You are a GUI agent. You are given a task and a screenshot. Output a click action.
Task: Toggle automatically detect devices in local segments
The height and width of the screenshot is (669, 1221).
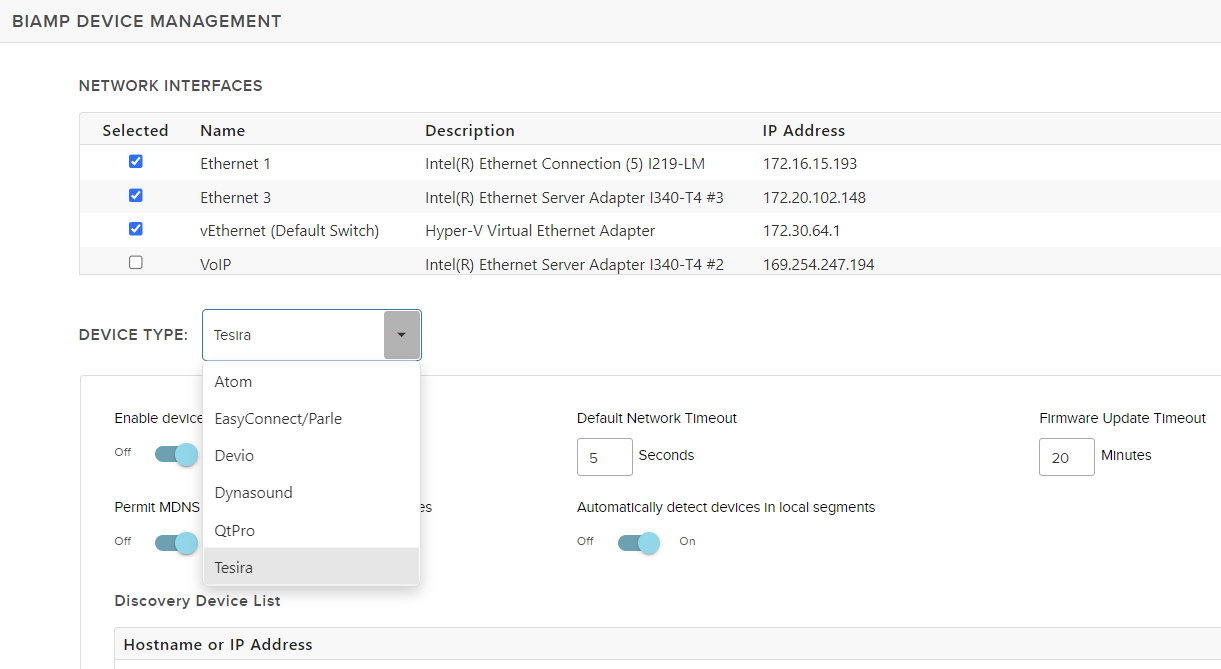[x=639, y=543]
